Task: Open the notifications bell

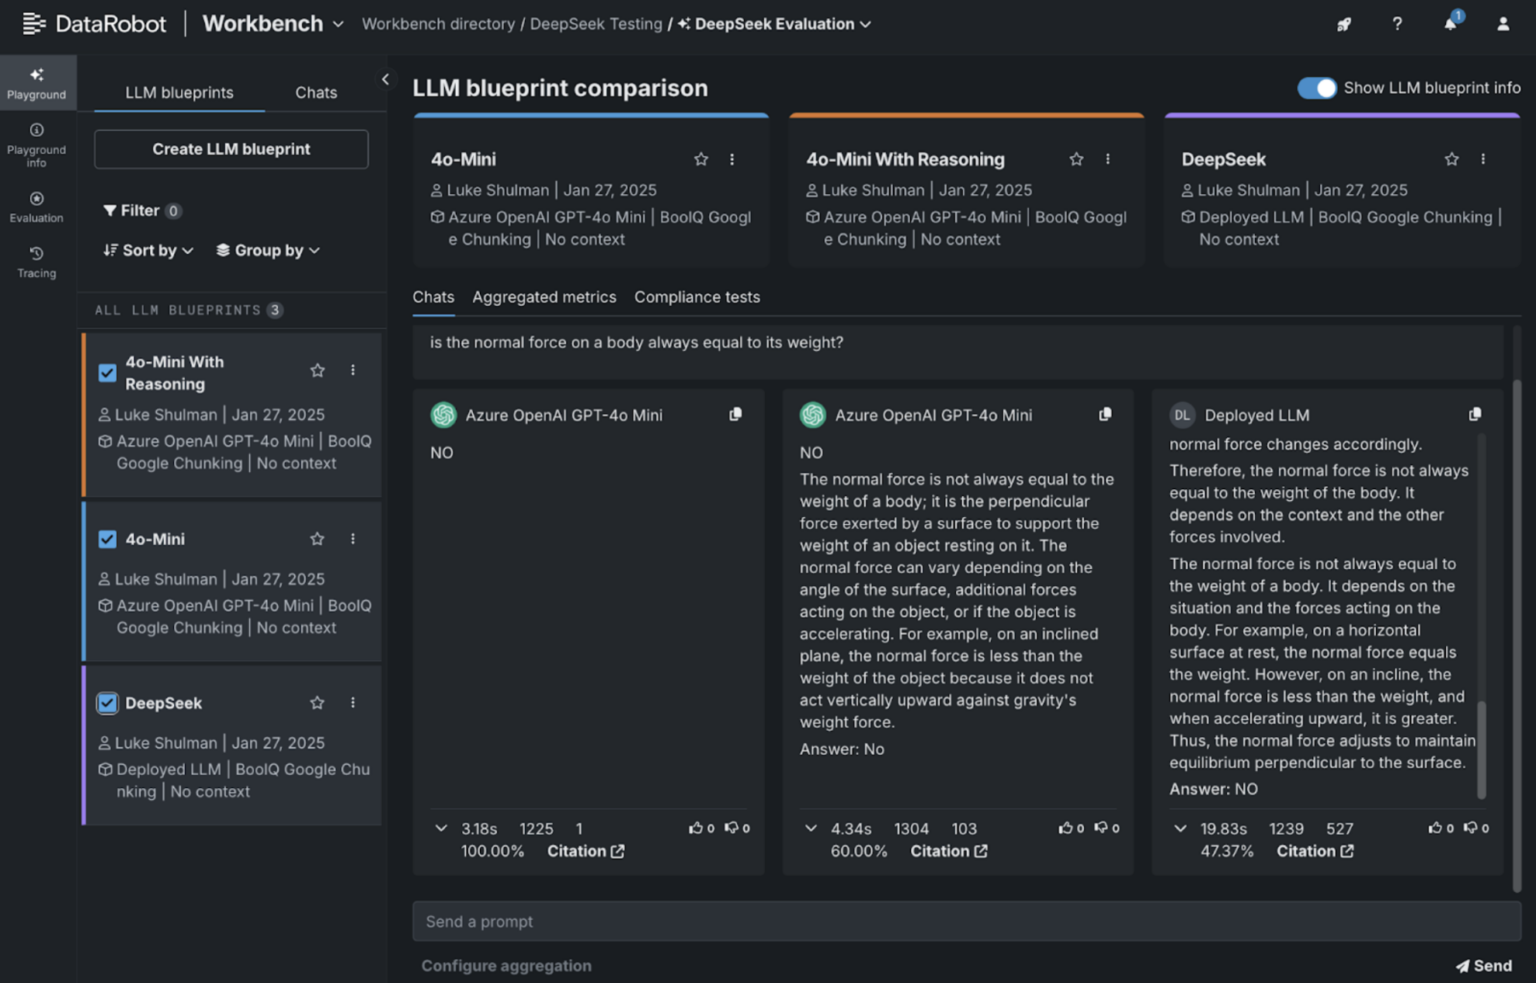Action: [x=1449, y=24]
